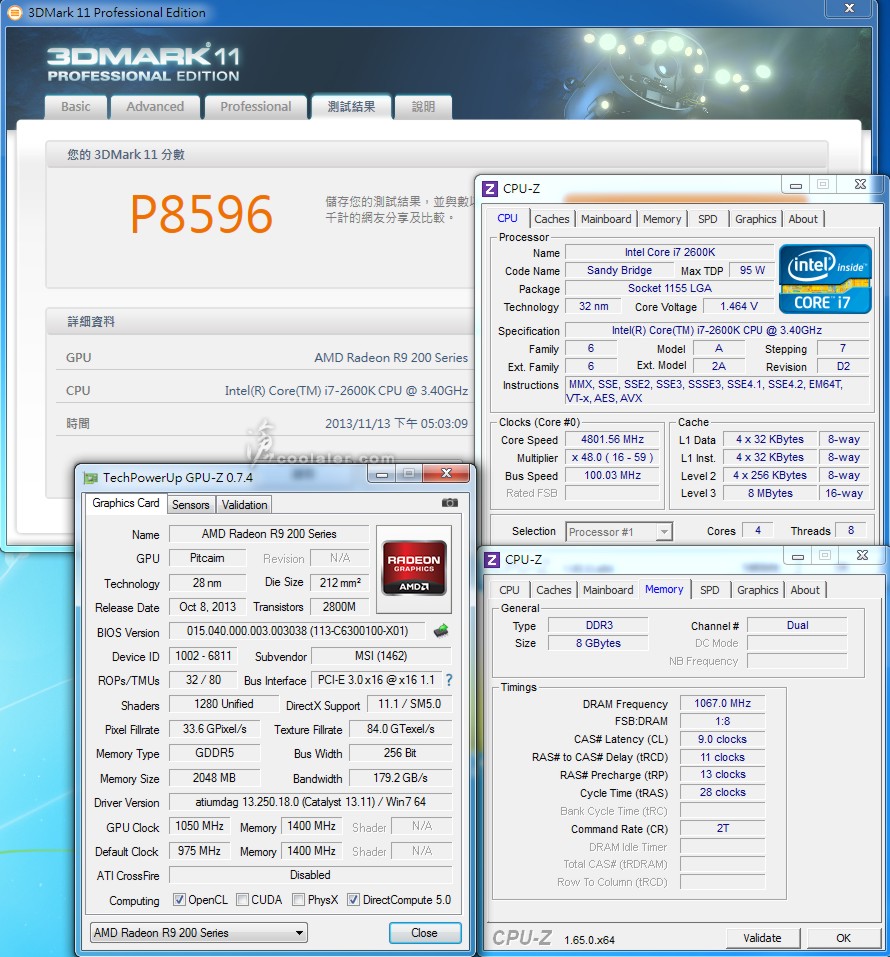Open Memory tab in upper CPU-Z window
Viewport: 890px width, 957px height.
[x=662, y=219]
